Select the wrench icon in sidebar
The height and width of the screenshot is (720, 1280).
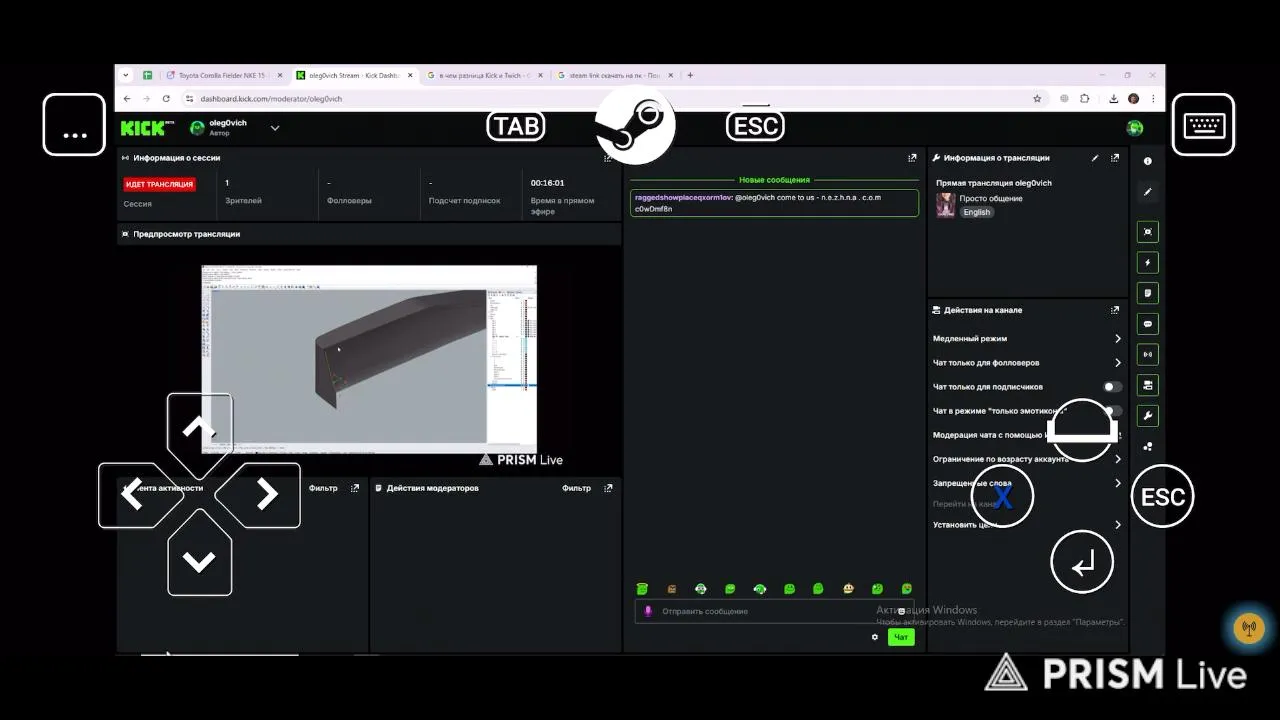pos(1147,416)
